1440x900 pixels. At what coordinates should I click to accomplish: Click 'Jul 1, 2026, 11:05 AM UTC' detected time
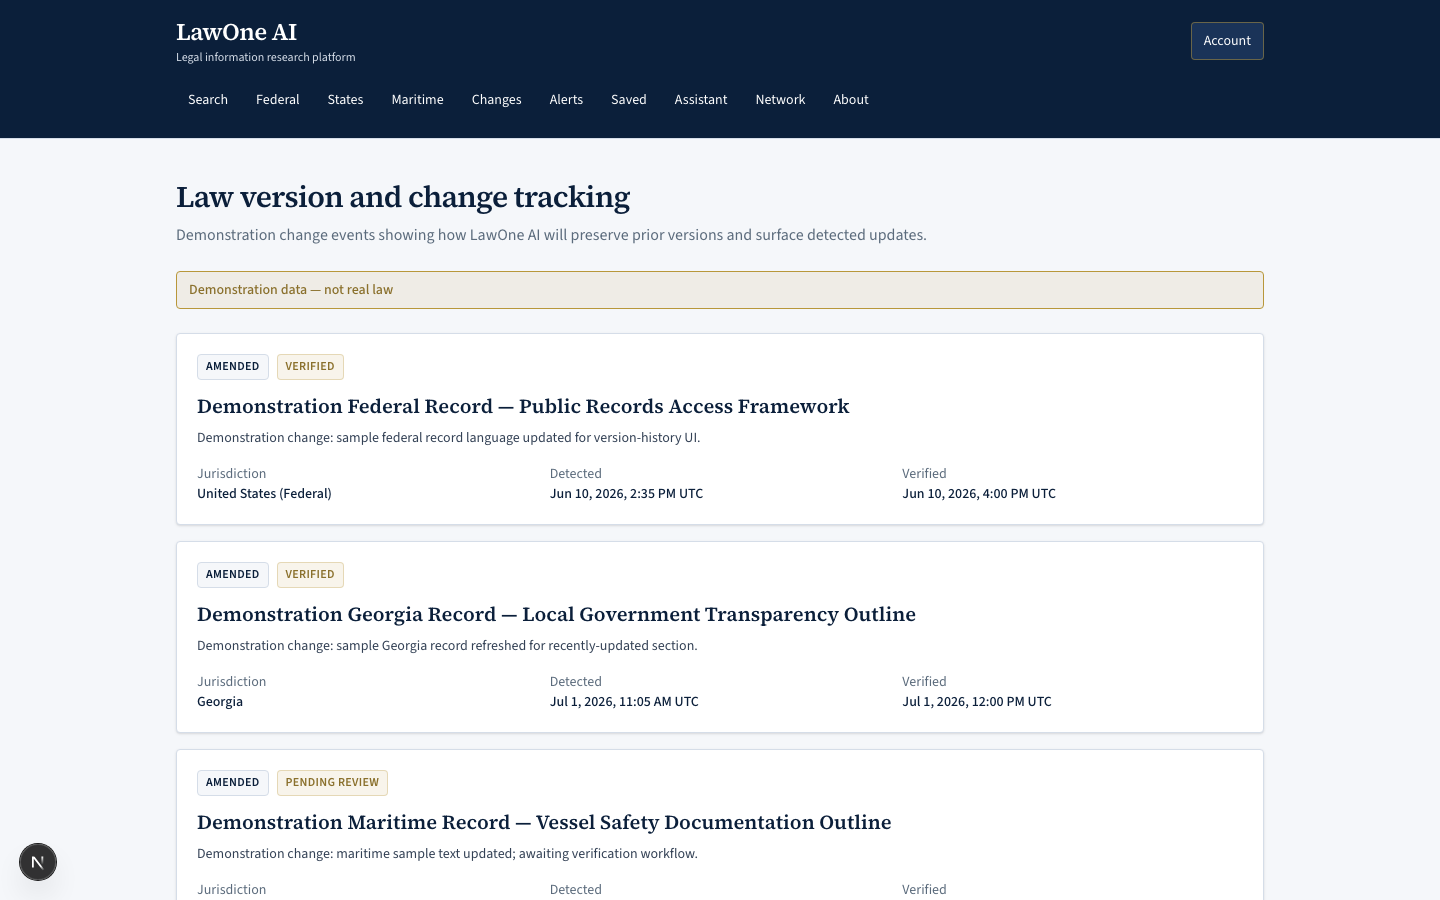(624, 702)
